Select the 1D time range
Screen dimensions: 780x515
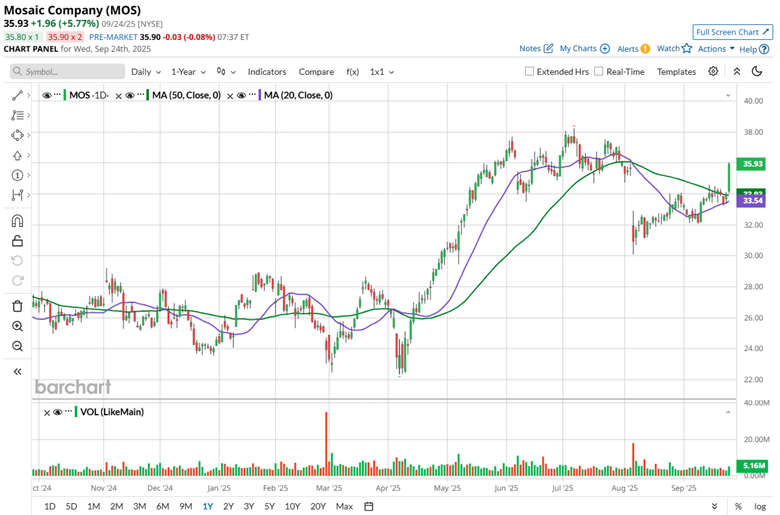[x=50, y=506]
